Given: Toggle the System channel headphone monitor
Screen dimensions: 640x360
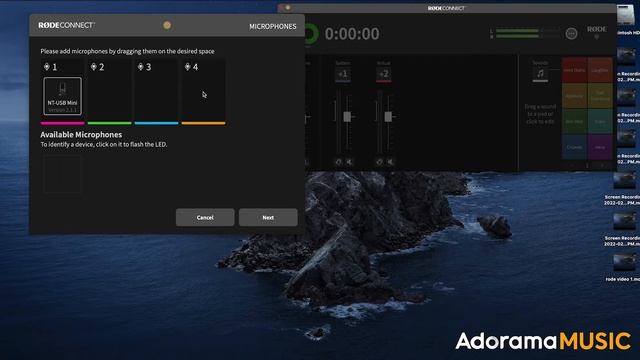Looking at the screenshot, I should pos(338,162).
